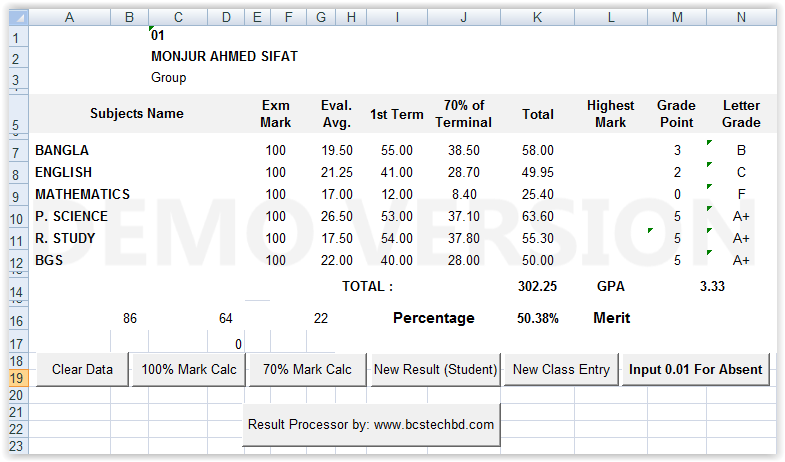Screen dimensions: 785x462
Task: Click the letter grade F cell
Action: point(741,194)
